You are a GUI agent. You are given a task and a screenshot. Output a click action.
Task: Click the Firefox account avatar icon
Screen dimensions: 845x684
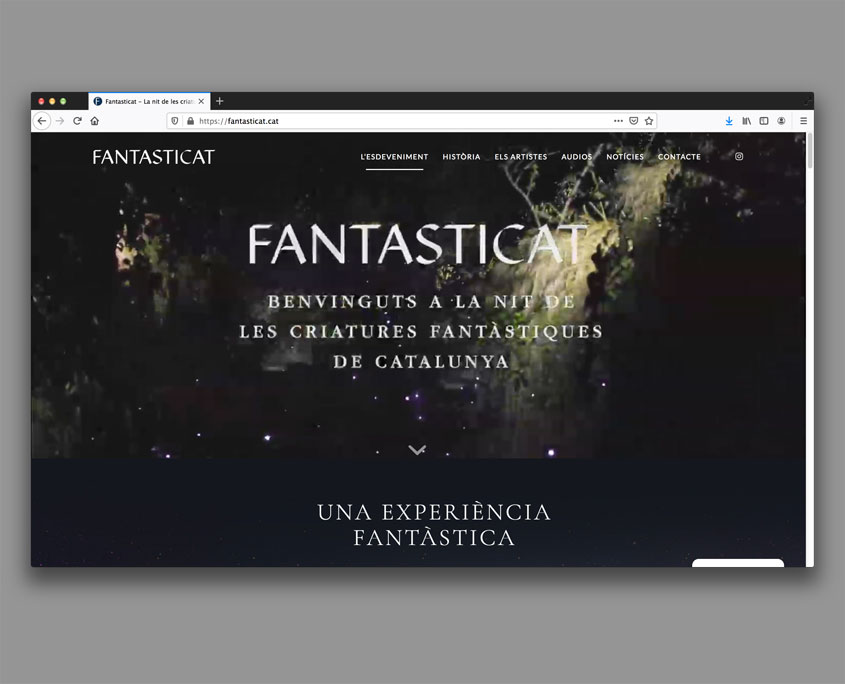point(781,121)
